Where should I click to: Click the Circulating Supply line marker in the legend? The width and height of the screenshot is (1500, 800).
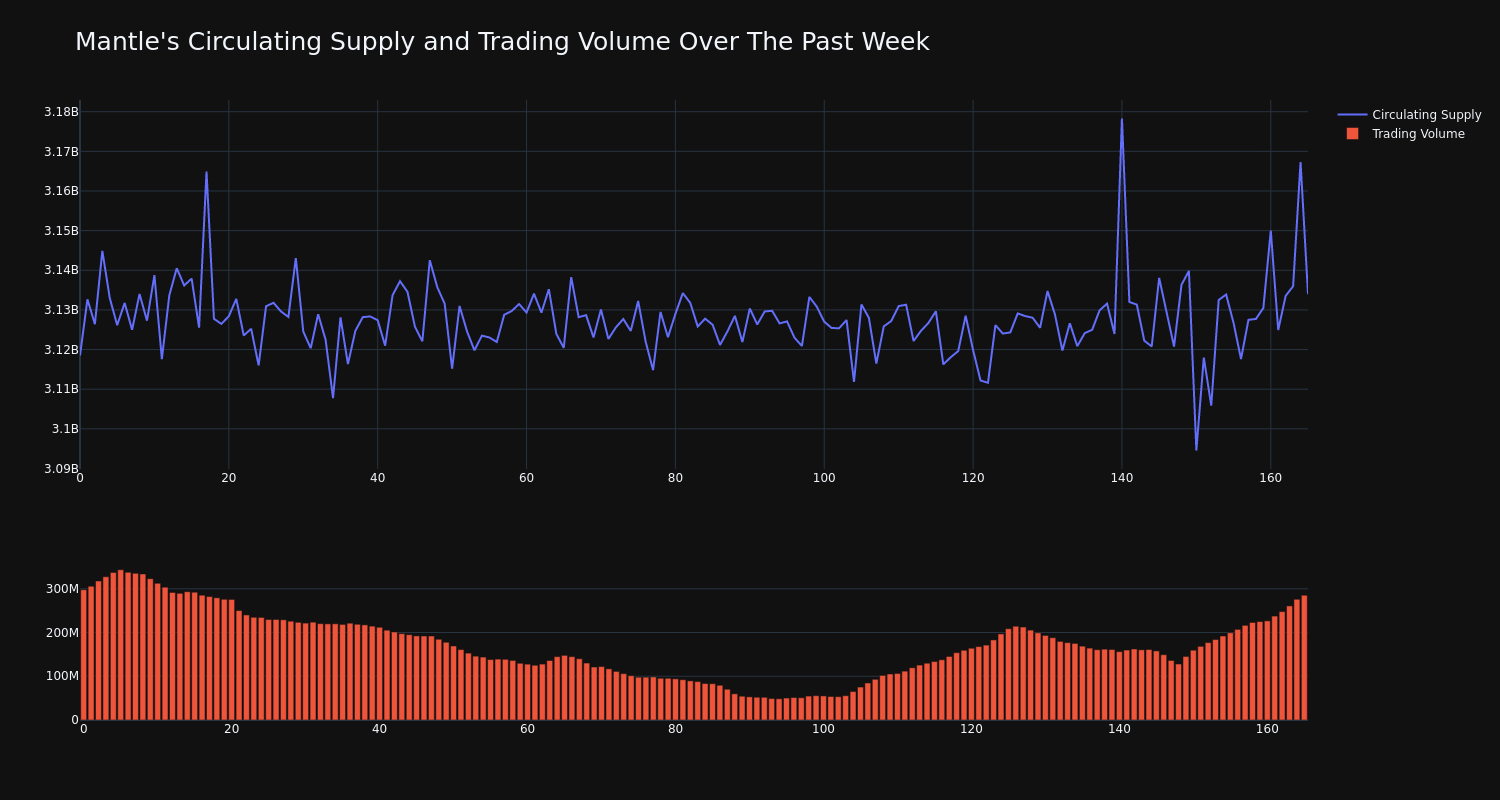point(1352,115)
